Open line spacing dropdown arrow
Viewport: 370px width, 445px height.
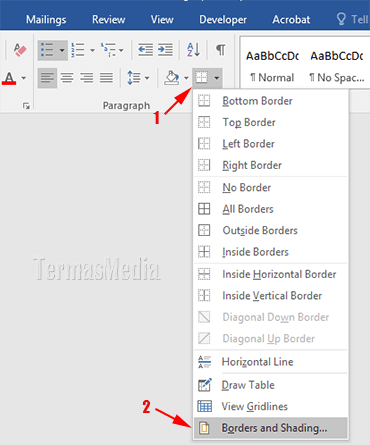(147, 78)
